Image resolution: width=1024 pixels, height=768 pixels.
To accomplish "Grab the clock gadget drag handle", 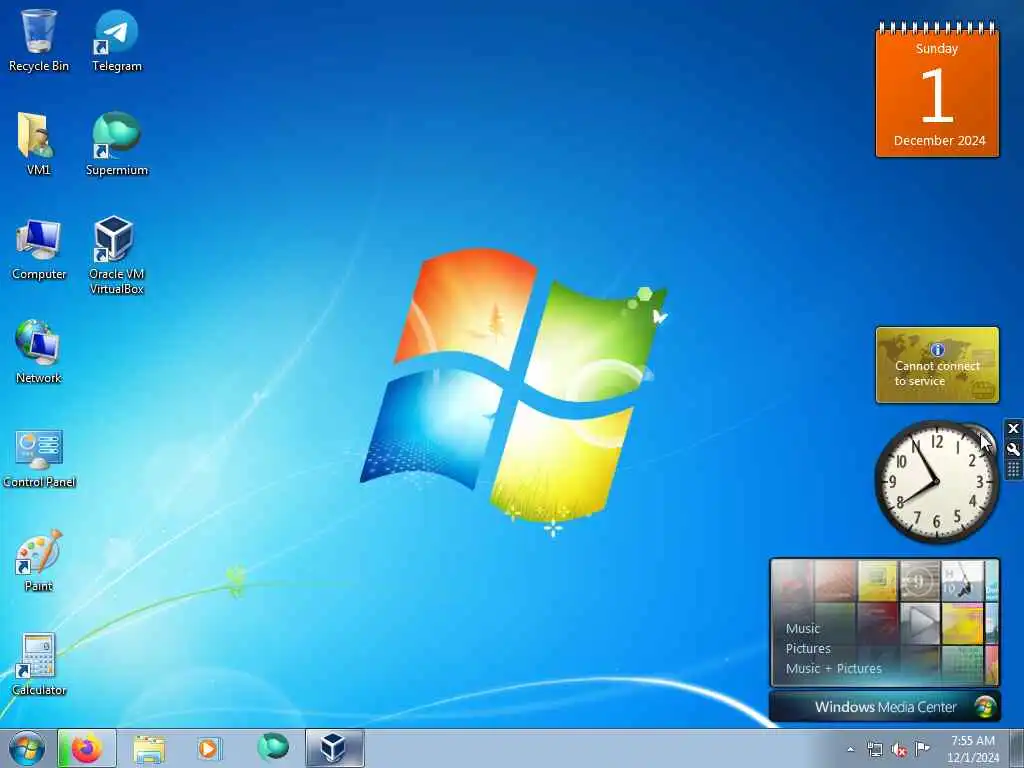I will (1014, 470).
